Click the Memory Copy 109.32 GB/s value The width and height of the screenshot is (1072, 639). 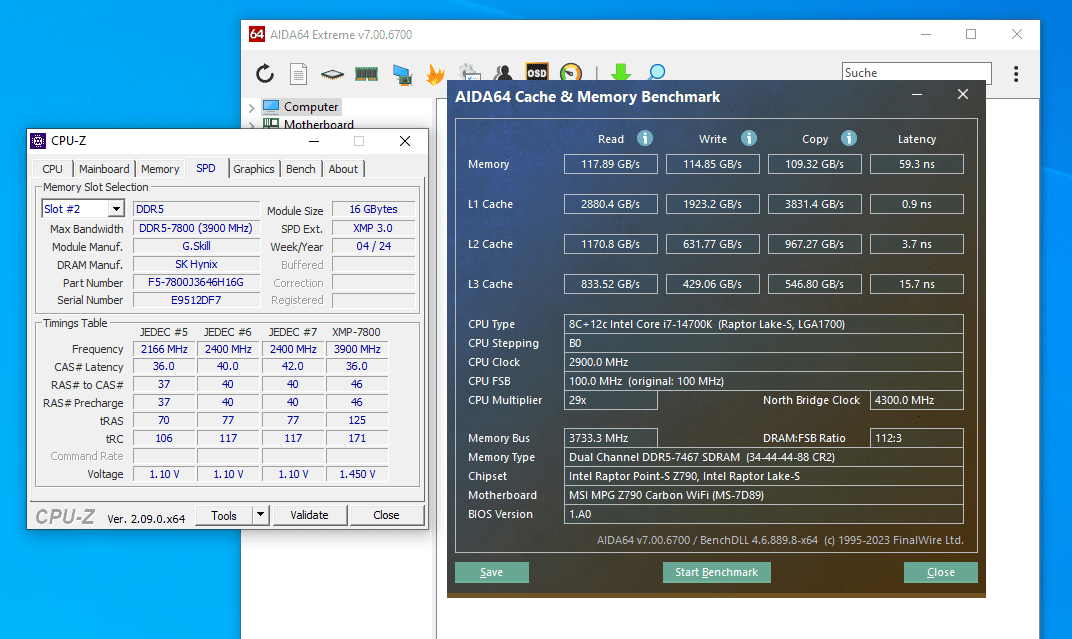[x=814, y=164]
